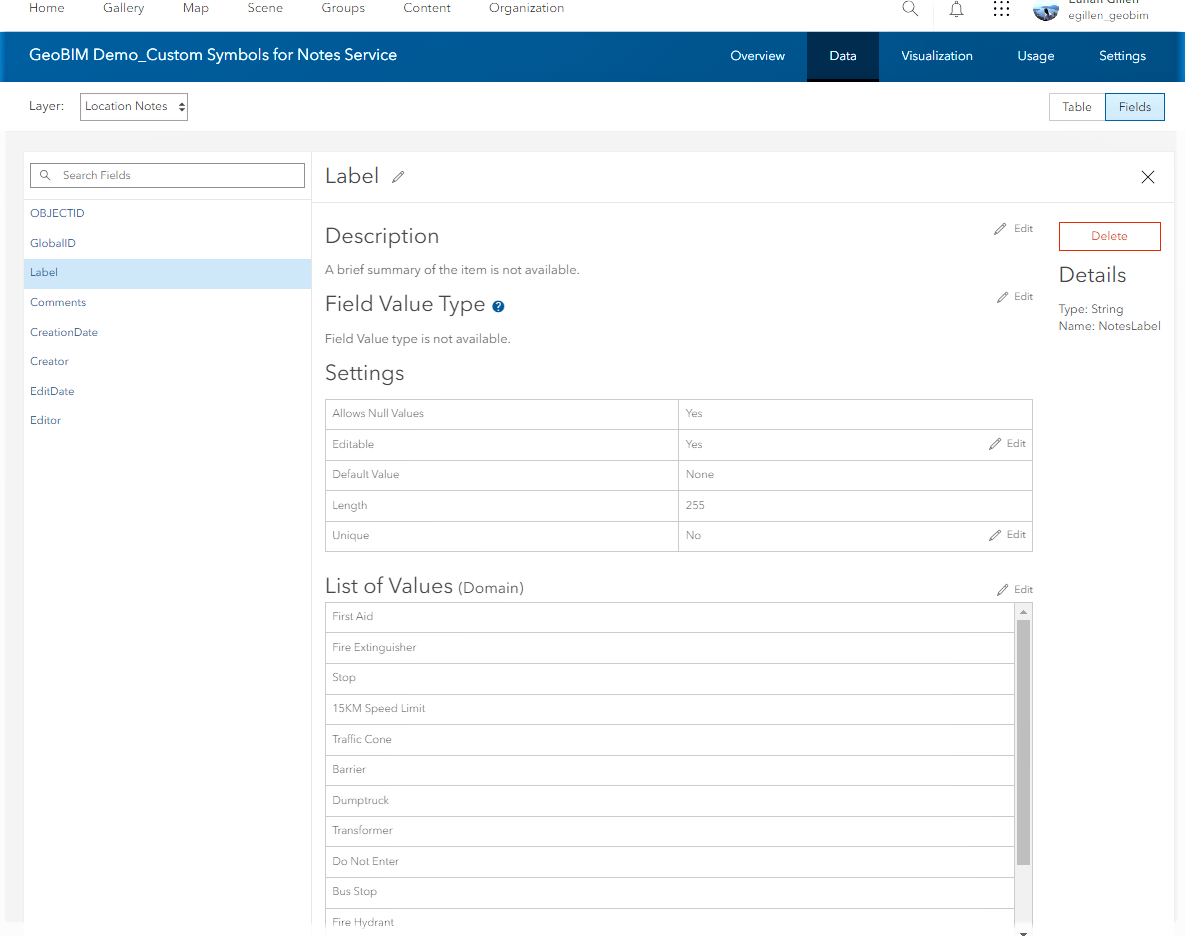The image size is (1185, 936).
Task: Click the Length value 255
Action: pos(695,505)
